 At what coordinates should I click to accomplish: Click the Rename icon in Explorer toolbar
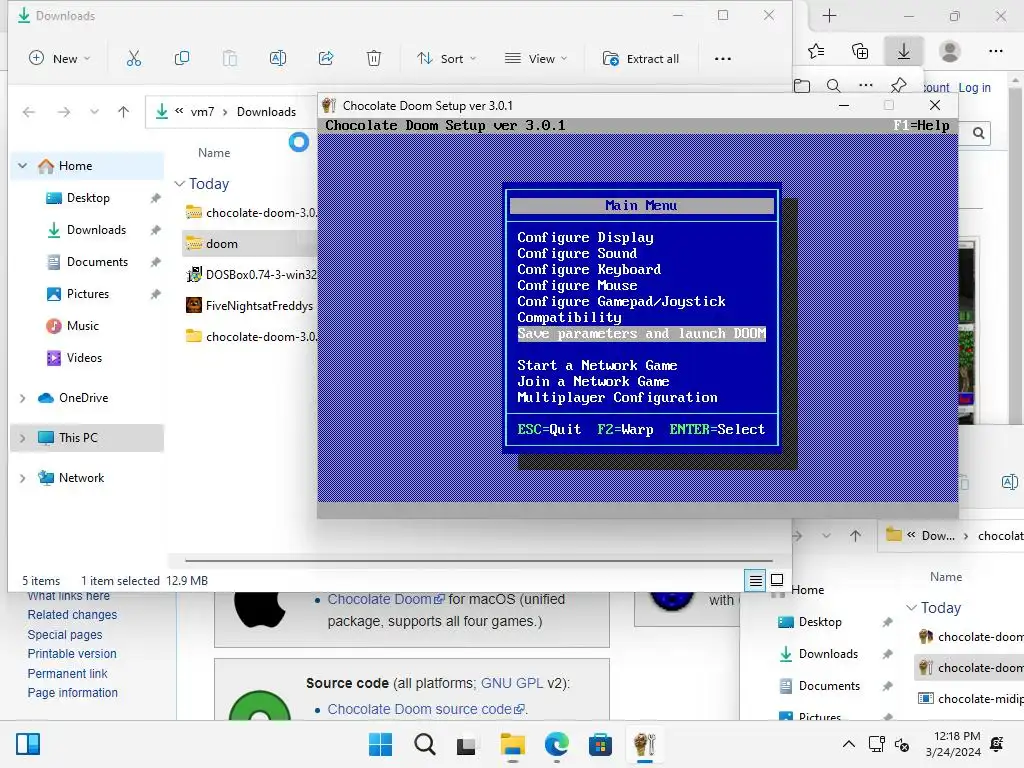click(278, 59)
